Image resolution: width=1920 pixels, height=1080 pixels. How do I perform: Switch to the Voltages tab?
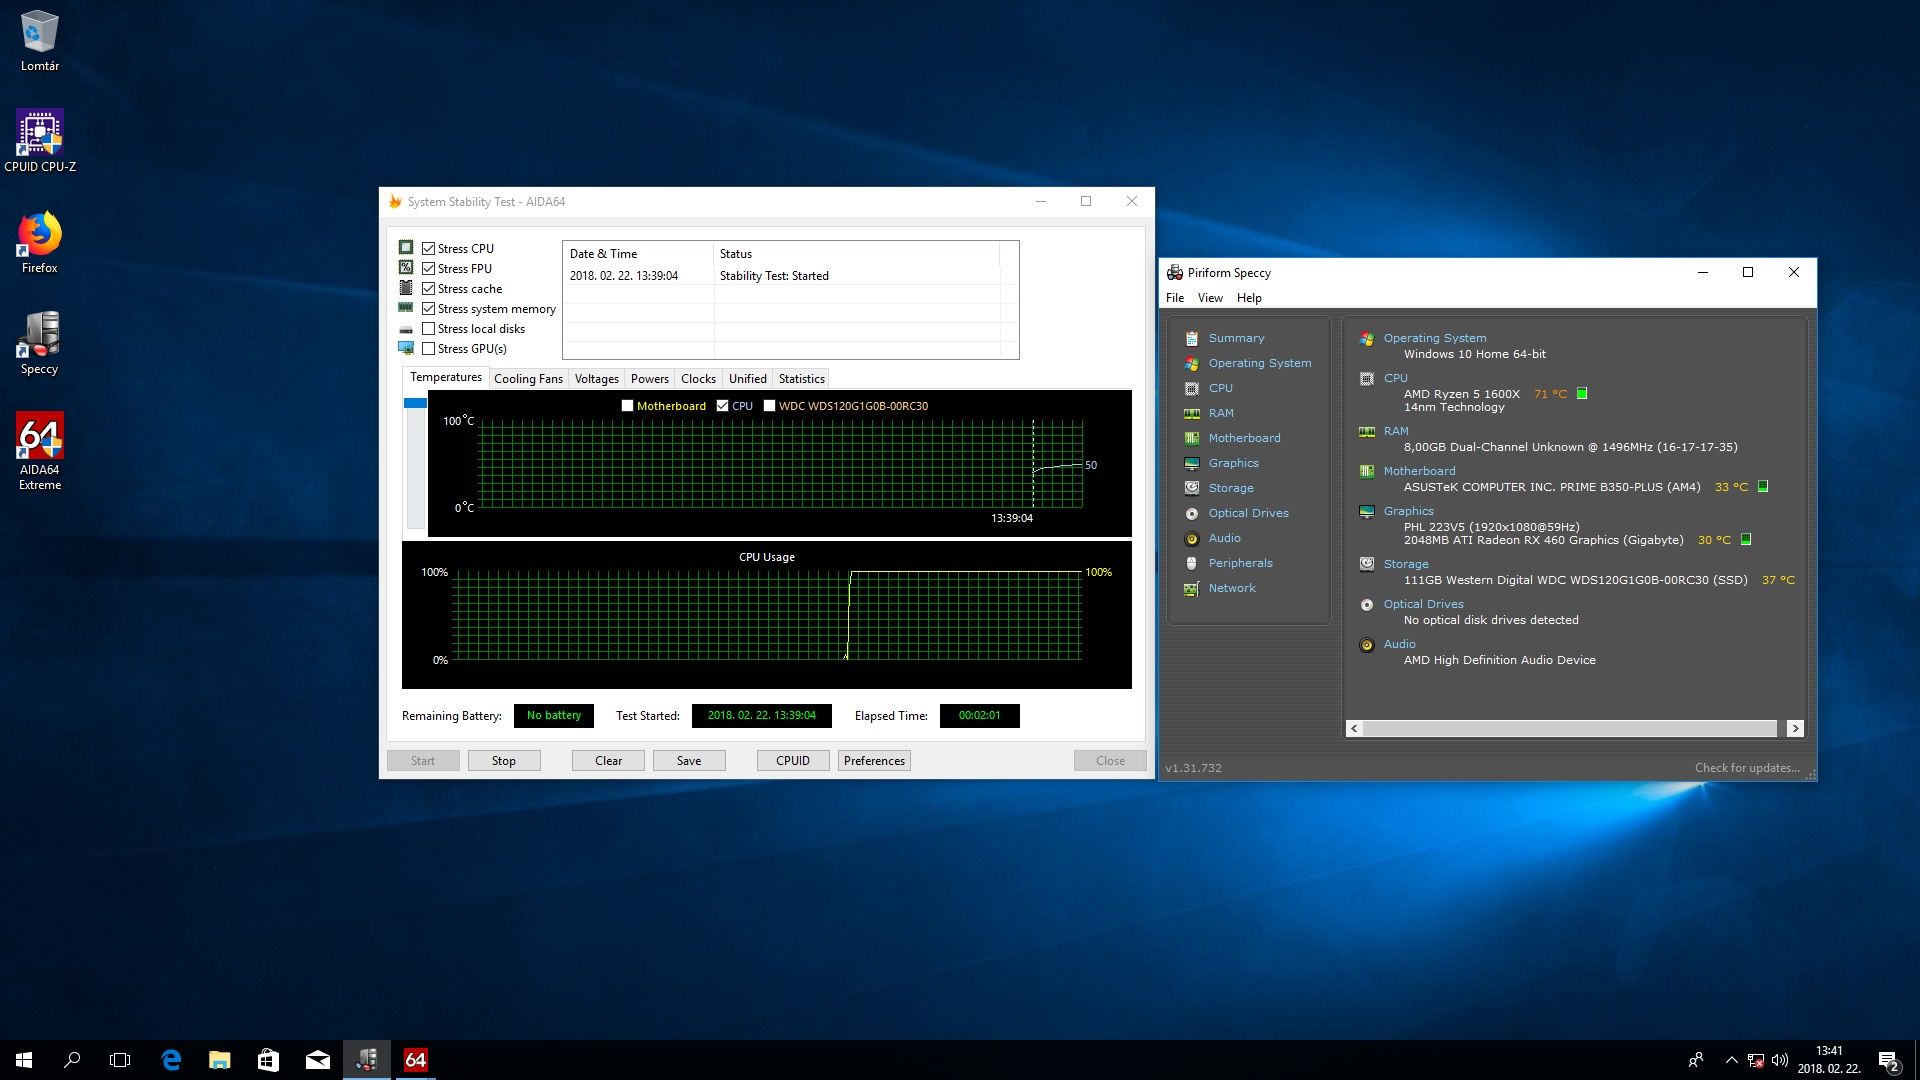tap(596, 379)
